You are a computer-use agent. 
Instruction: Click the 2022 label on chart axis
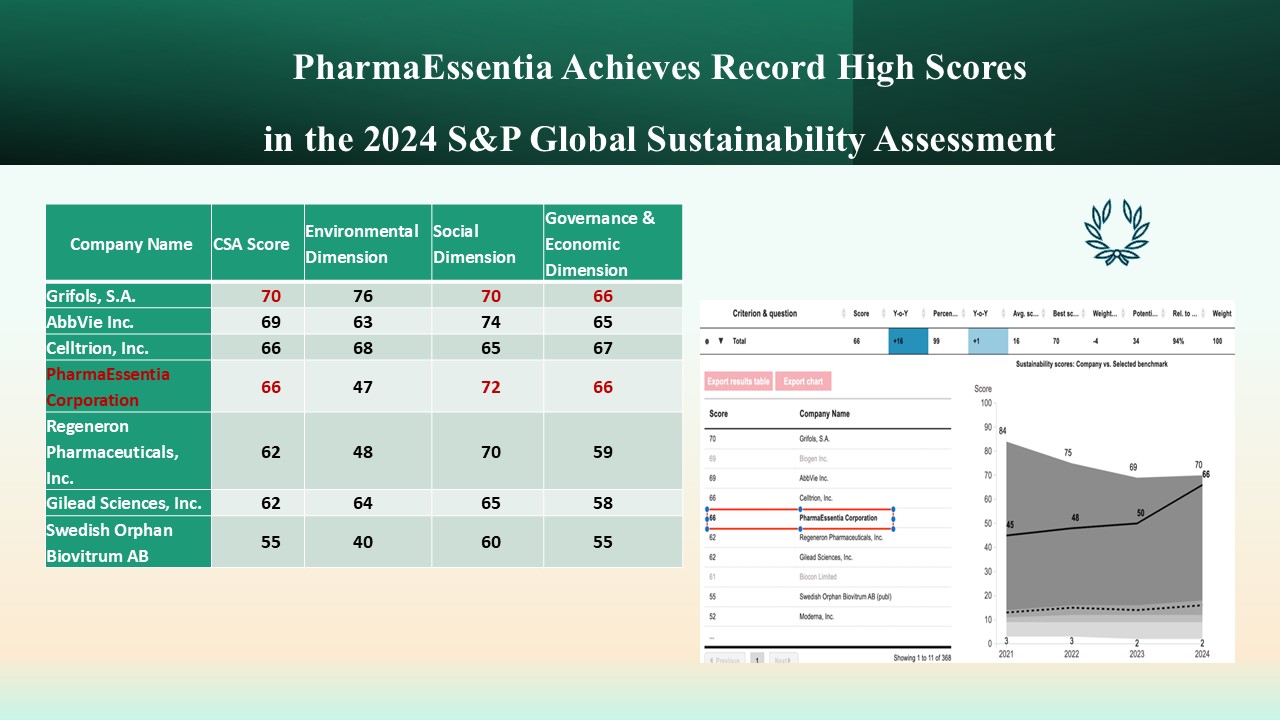tap(1071, 654)
